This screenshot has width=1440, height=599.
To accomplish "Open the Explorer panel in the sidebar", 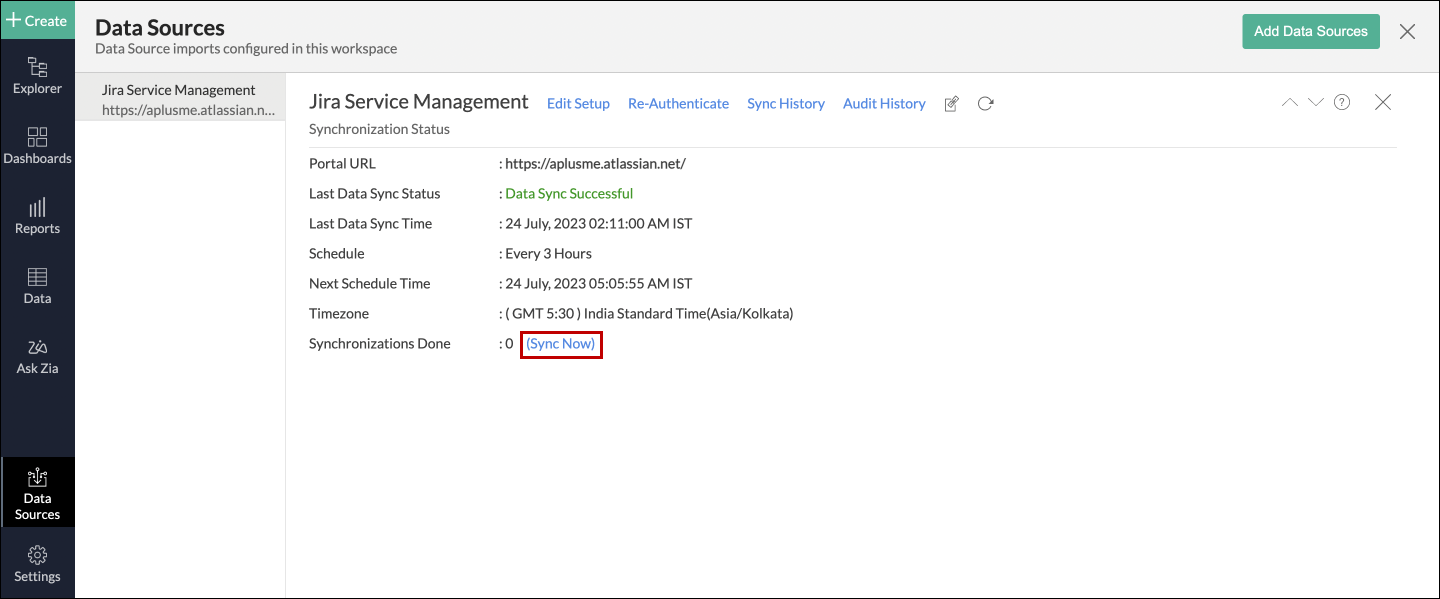I will click(37, 75).
